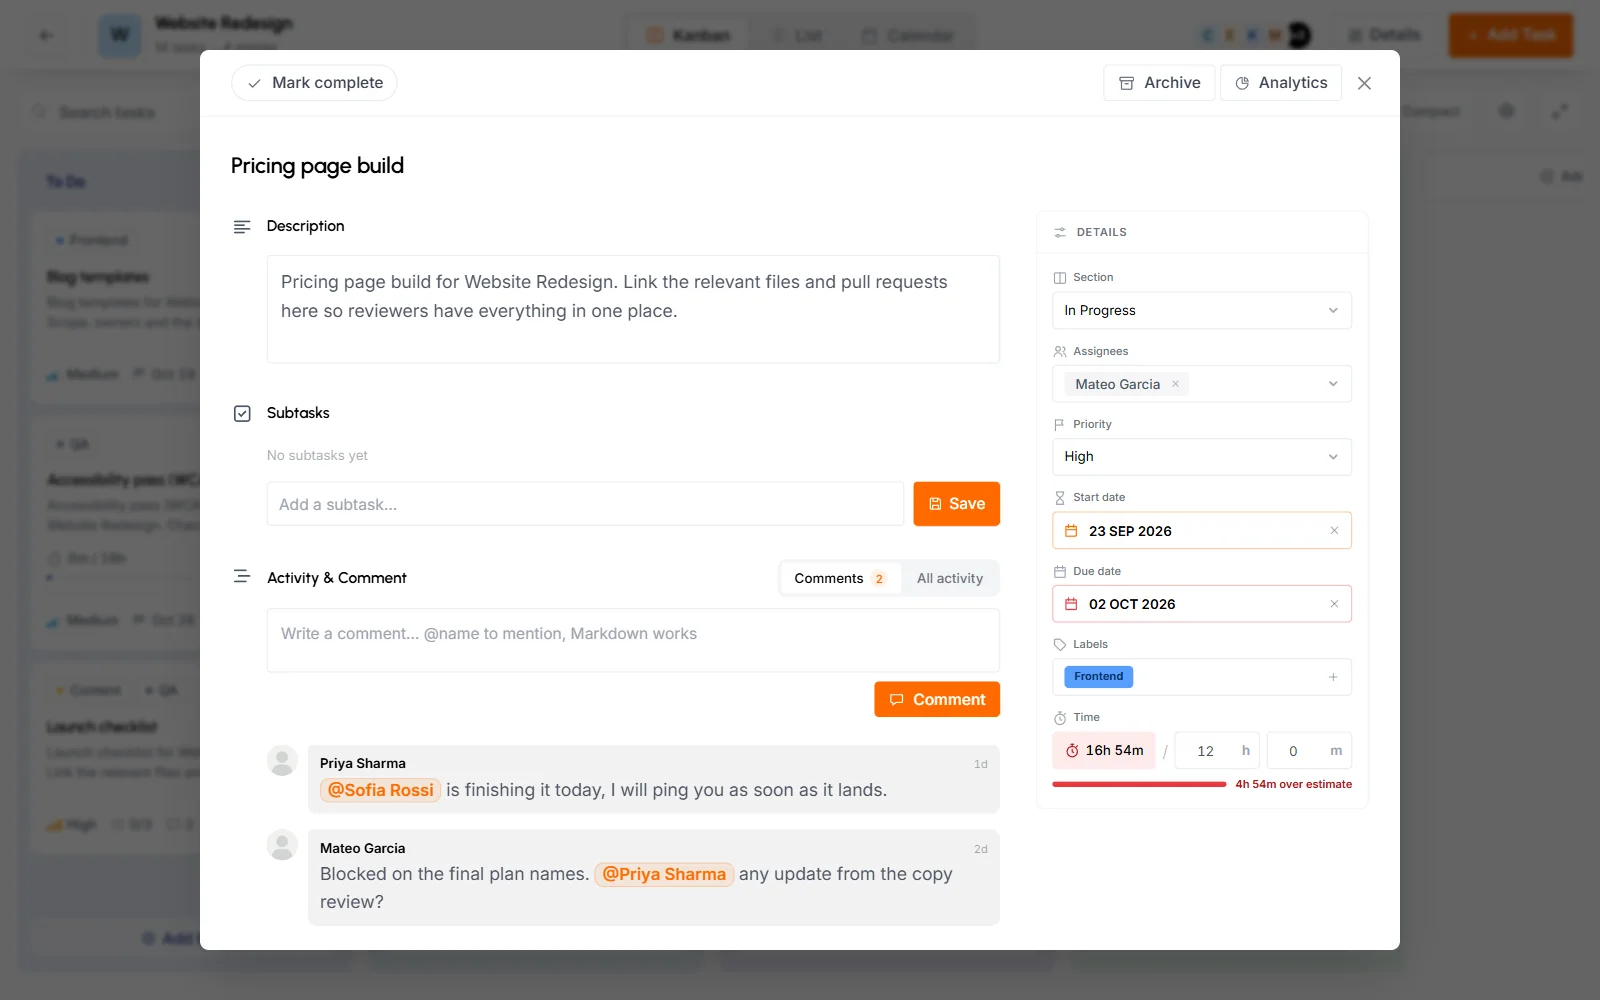Click the @Sofia Rossi mention

[x=381, y=790]
